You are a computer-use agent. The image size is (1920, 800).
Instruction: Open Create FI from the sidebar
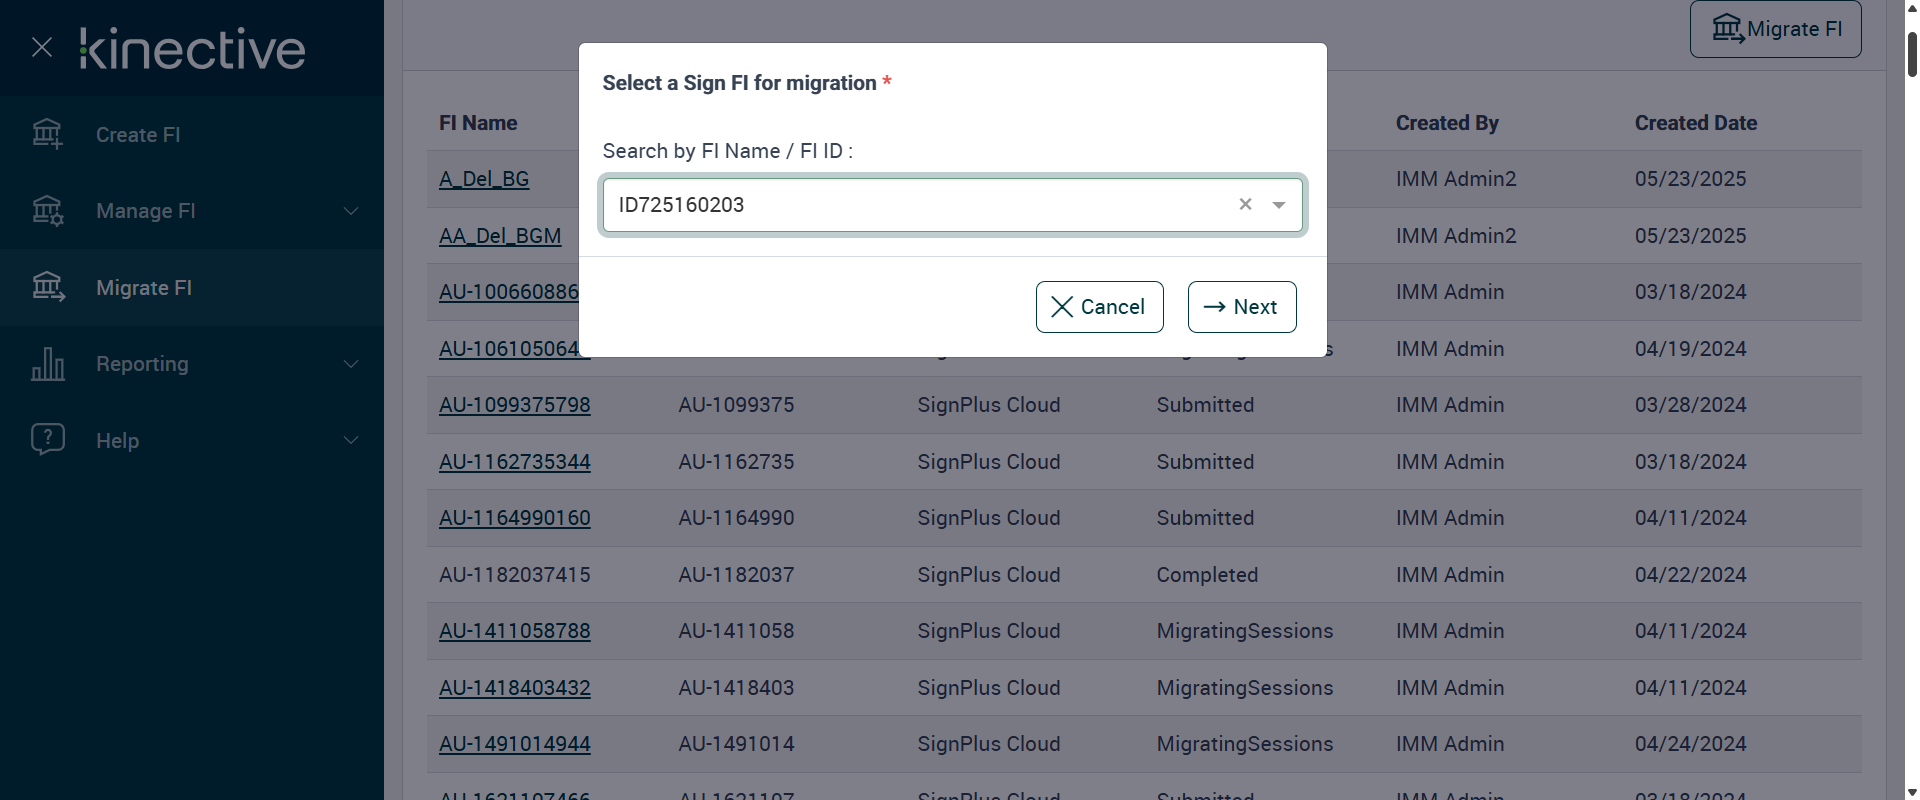[x=138, y=135]
